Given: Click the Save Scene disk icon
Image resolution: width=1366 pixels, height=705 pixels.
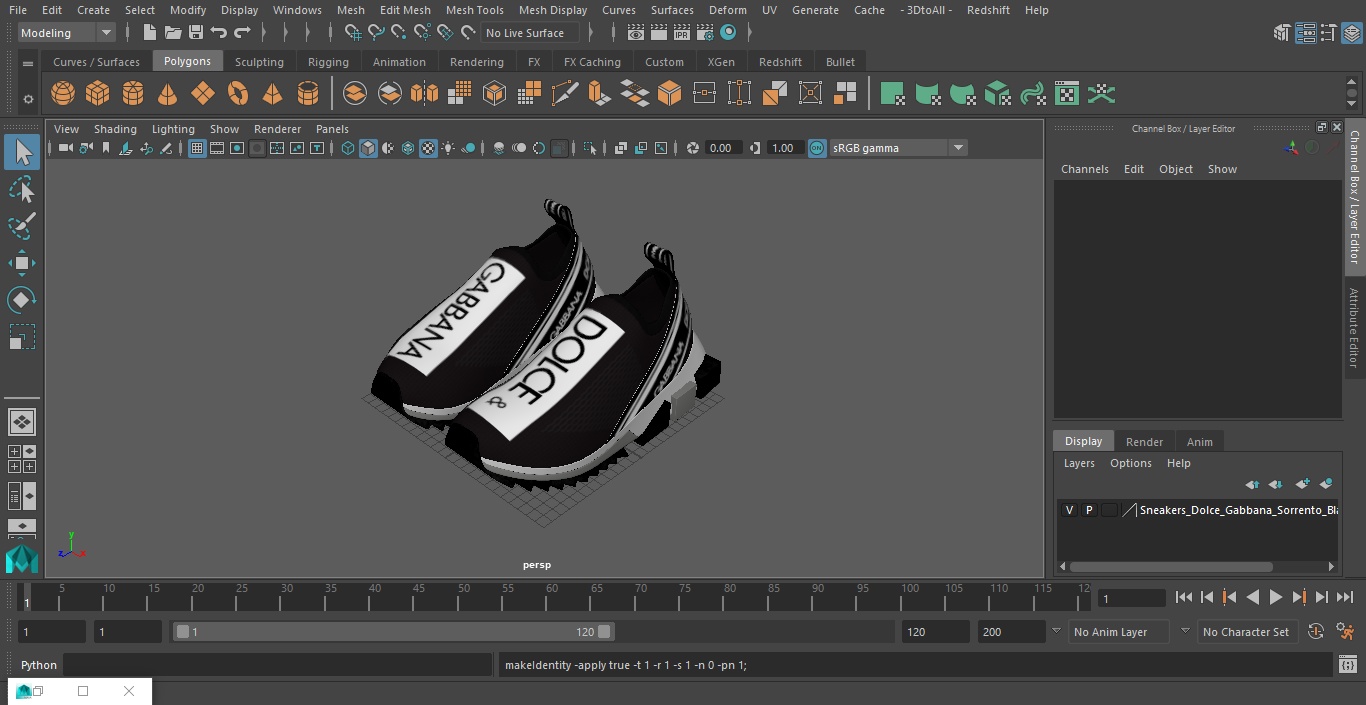Looking at the screenshot, I should click(196, 33).
